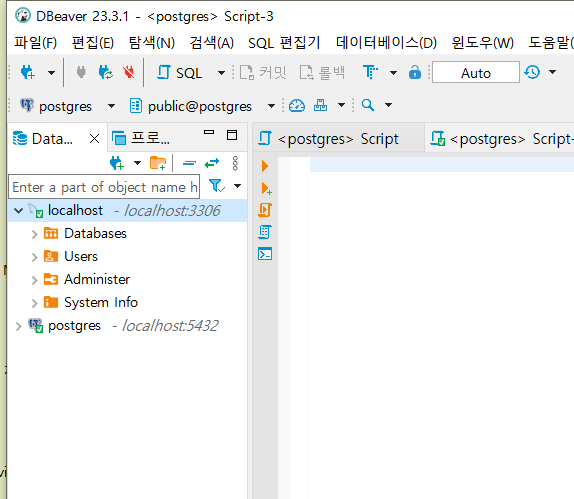This screenshot has width=574, height=499.
Task: Open the 탐색(N) menu
Action: (152, 43)
